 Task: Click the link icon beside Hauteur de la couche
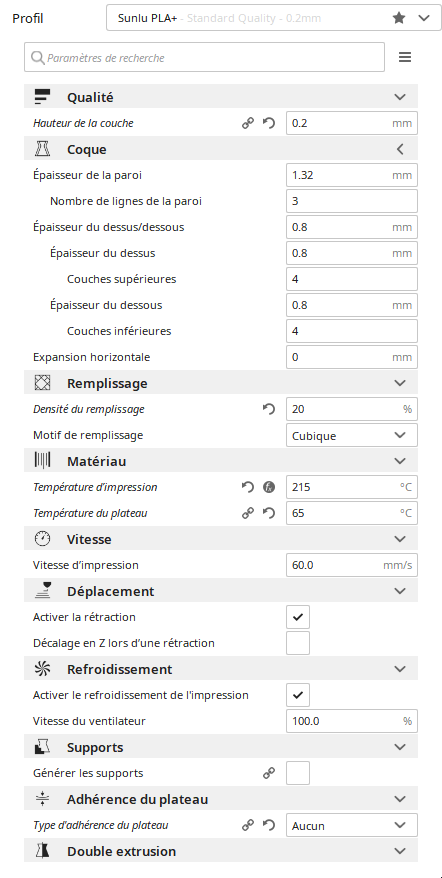pos(248,123)
